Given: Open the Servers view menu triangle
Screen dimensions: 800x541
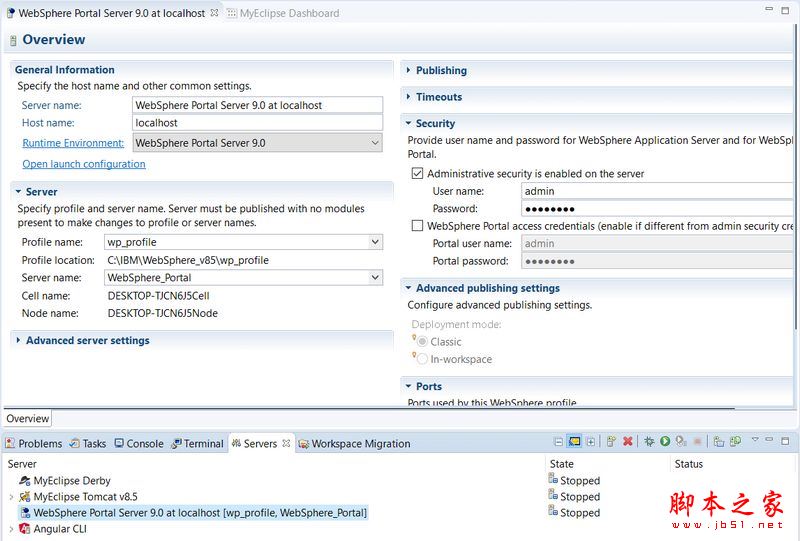Looking at the screenshot, I should coord(755,439).
